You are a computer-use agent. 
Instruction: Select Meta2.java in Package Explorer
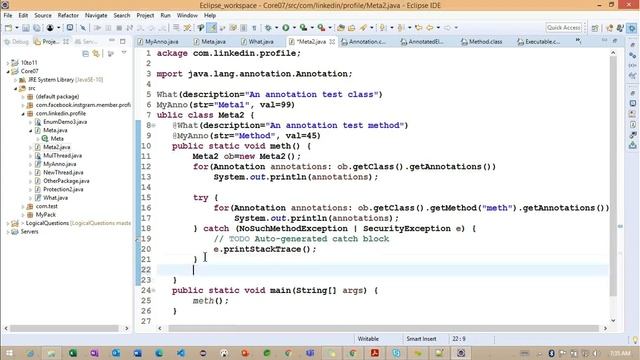[57, 147]
